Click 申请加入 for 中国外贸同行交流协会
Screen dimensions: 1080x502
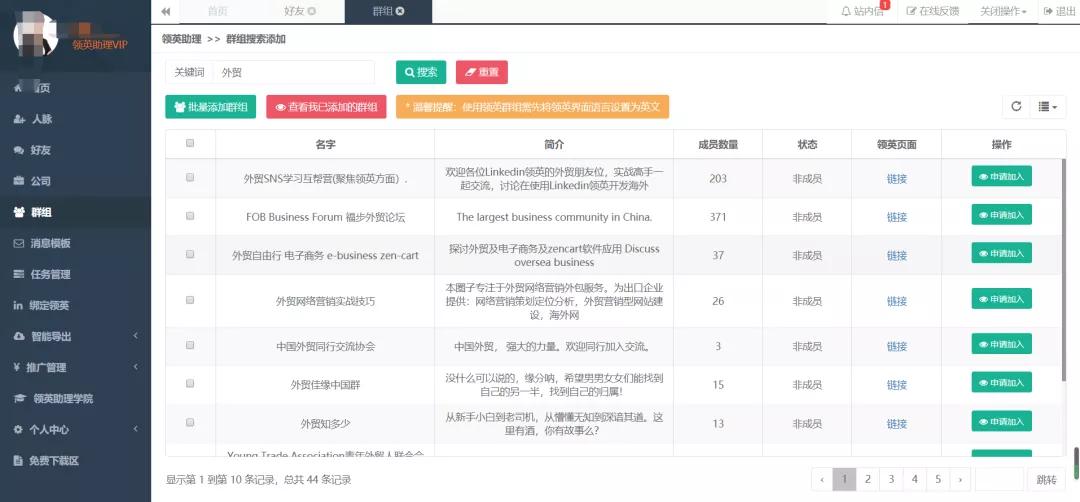pyautogui.click(x=1001, y=344)
